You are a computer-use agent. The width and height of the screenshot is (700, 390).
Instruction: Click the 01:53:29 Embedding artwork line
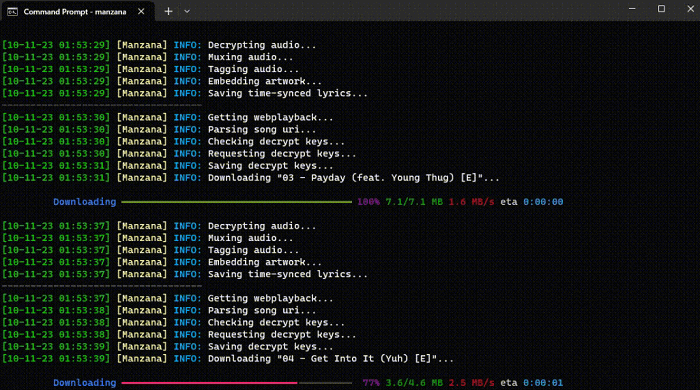click(162, 81)
